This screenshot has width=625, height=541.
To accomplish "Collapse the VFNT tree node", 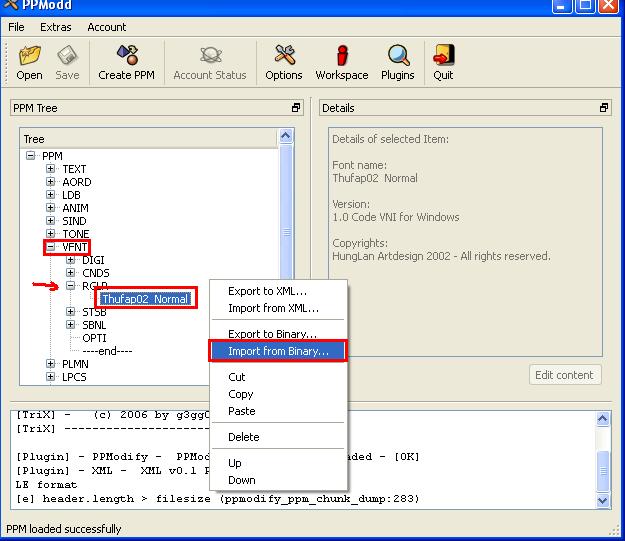I will coord(50,247).
